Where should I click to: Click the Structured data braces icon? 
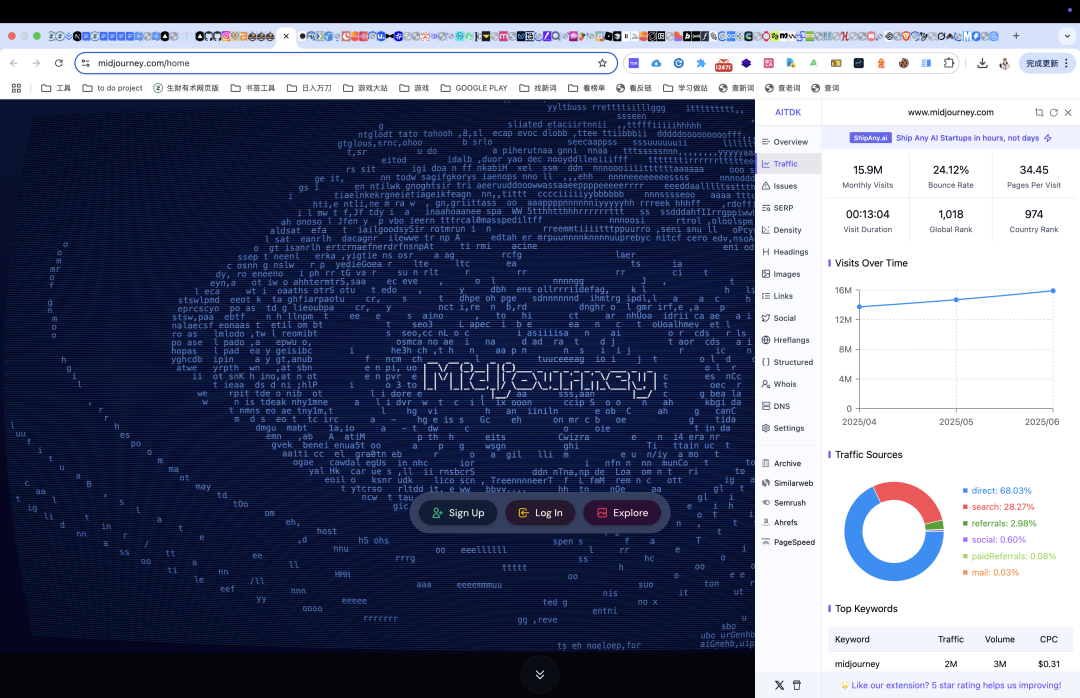766,362
